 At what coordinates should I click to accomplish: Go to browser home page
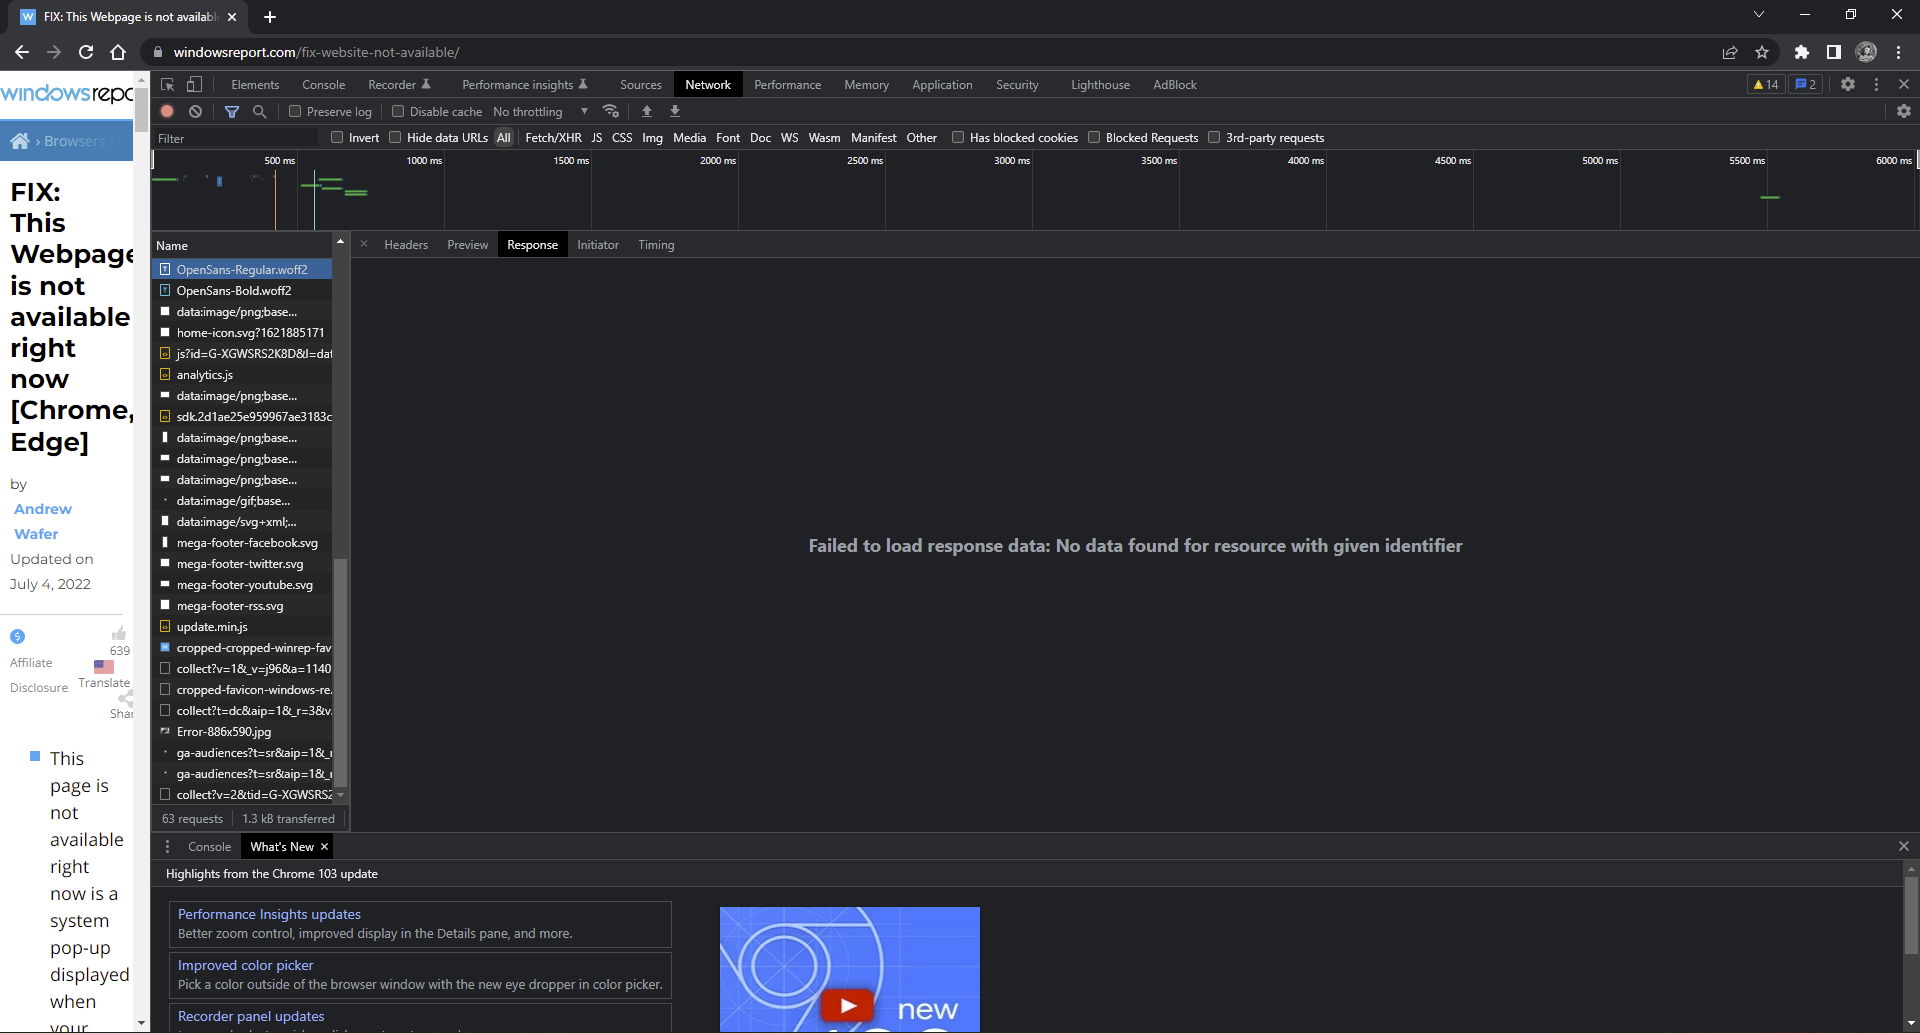(118, 52)
